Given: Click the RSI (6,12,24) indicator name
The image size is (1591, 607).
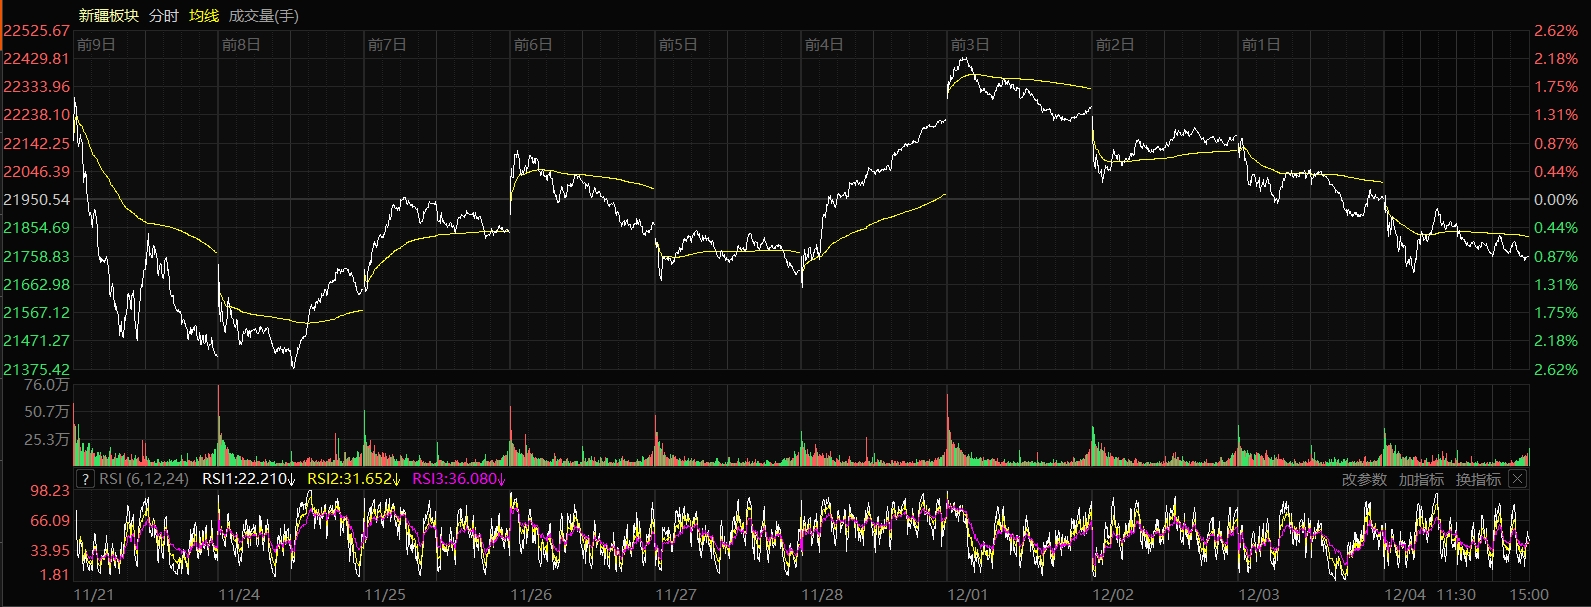Looking at the screenshot, I should 144,479.
